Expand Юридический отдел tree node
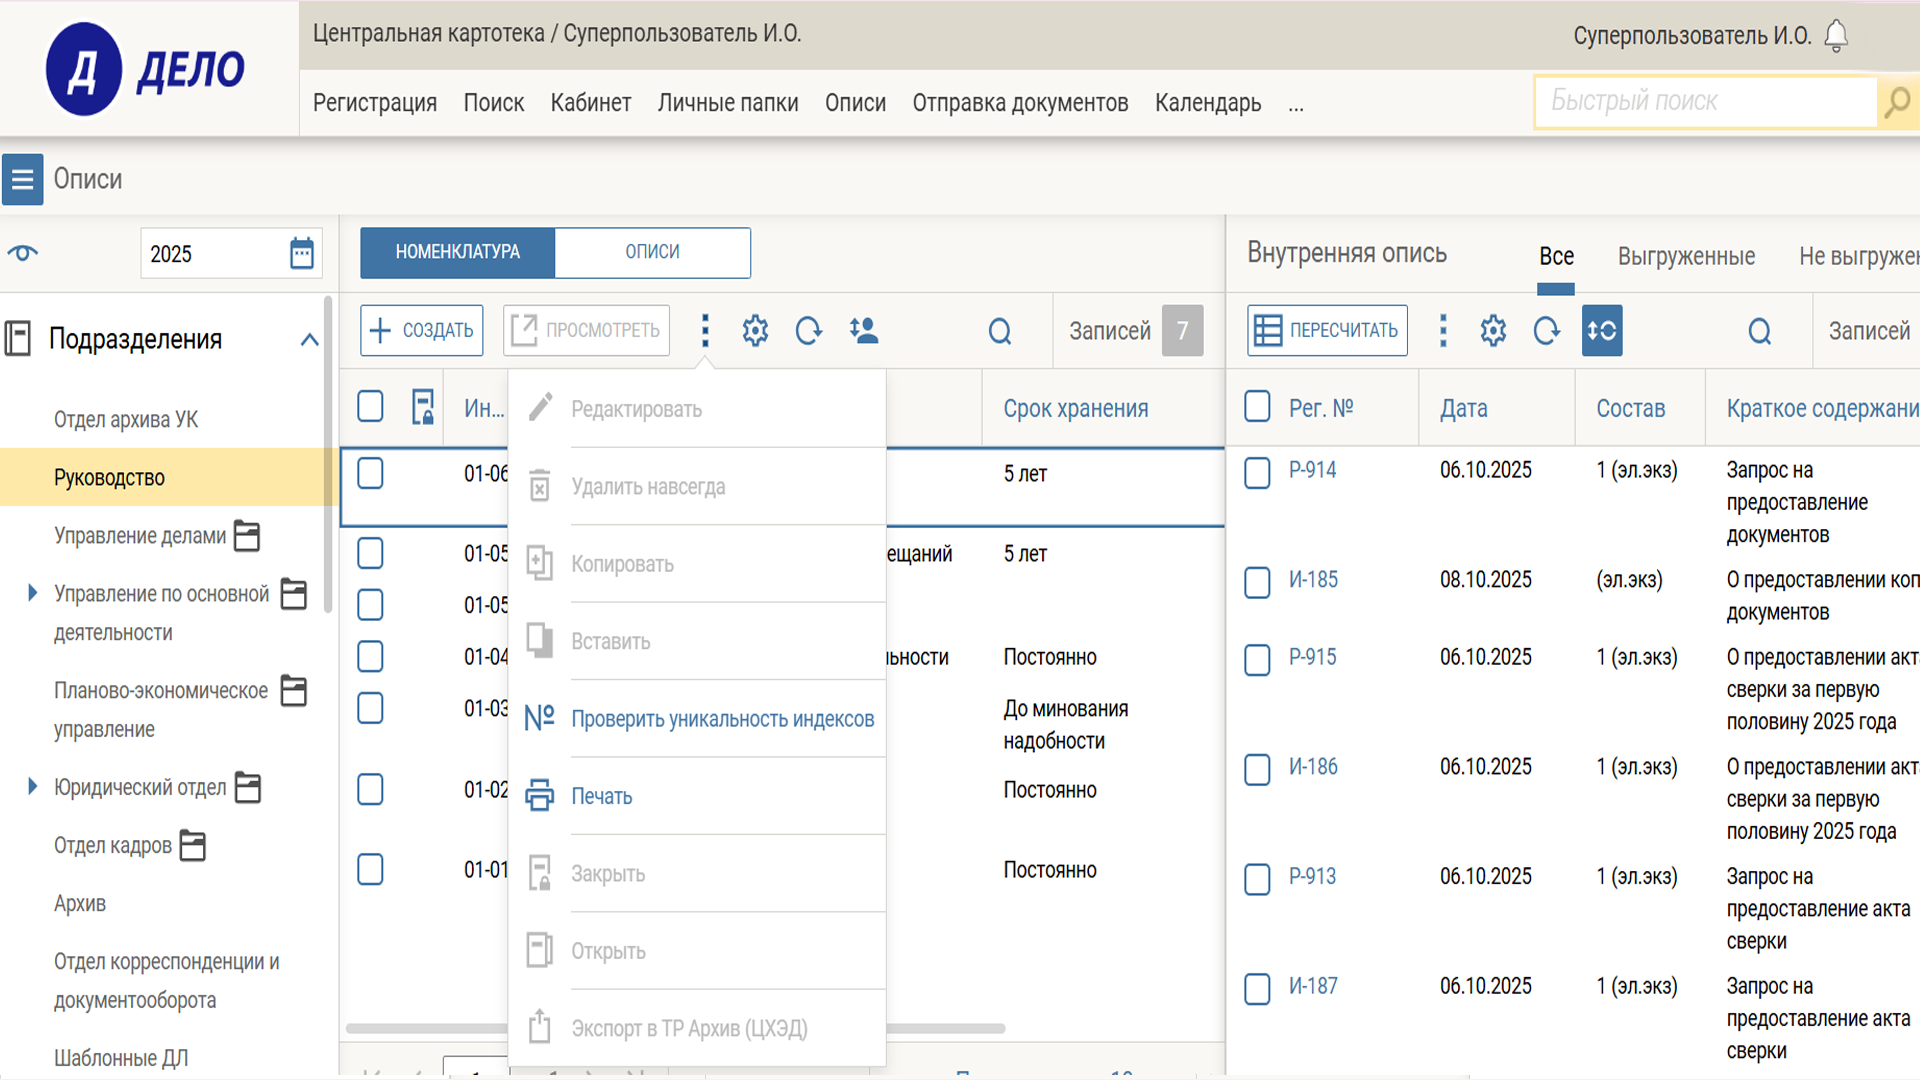The image size is (1920, 1080). pyautogui.click(x=32, y=787)
